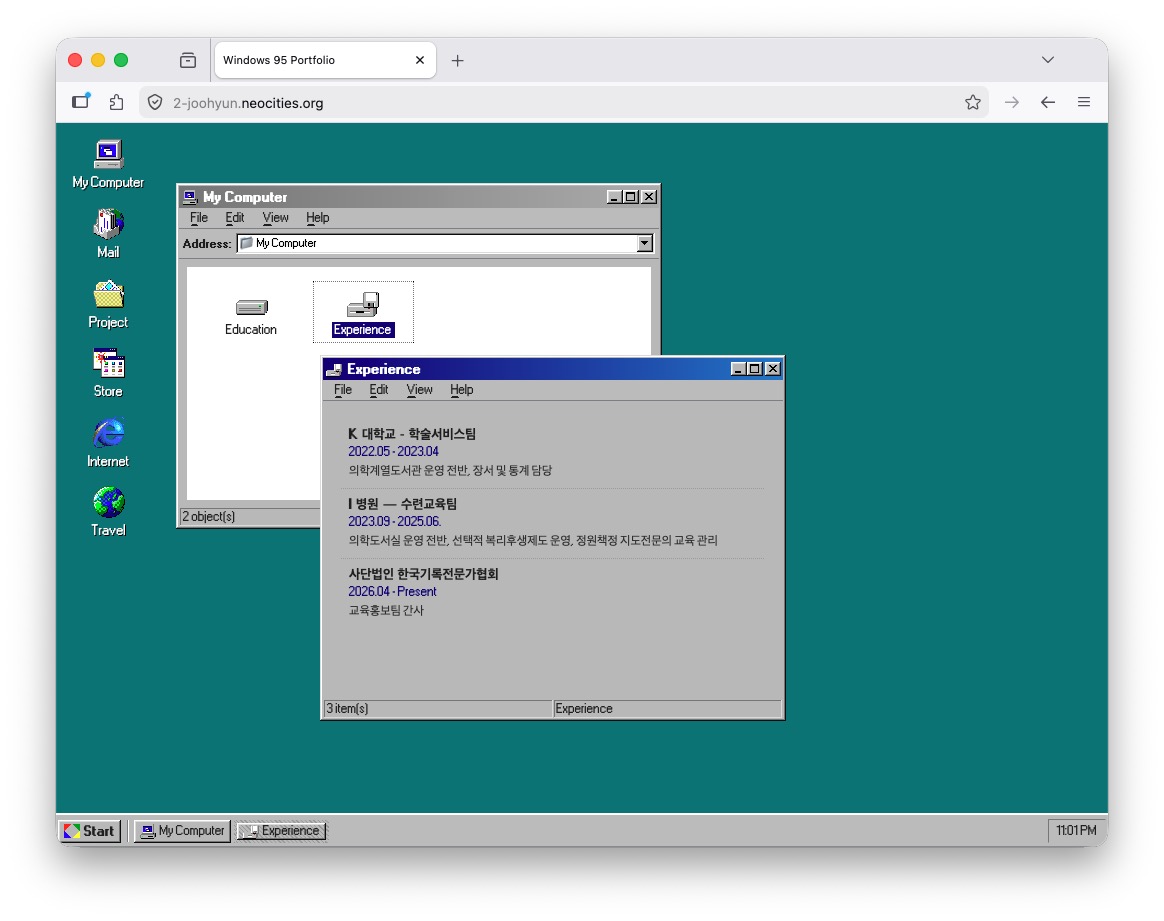This screenshot has height=921, width=1164.
Task: Click the My Computer window title icon
Action: 190,197
